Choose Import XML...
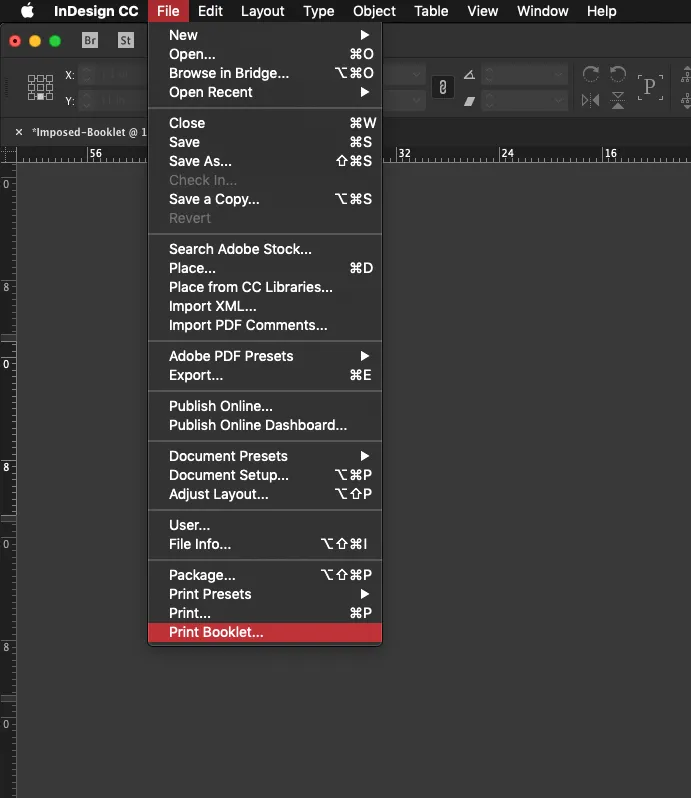The height and width of the screenshot is (798, 691). (265, 306)
